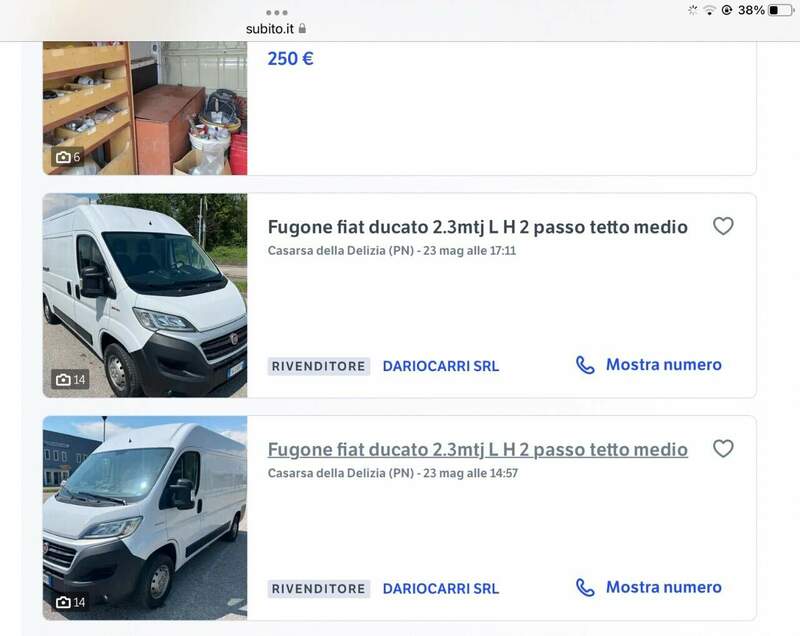Click the 250 € price

[x=290, y=59]
